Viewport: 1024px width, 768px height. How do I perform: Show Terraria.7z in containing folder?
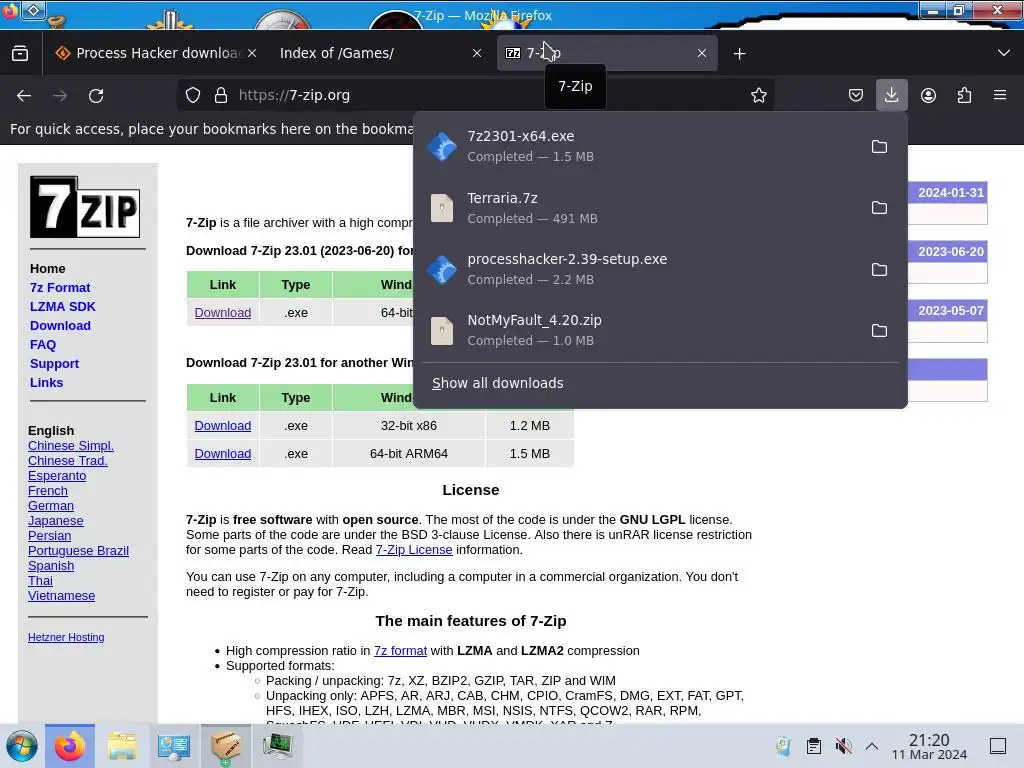pyautogui.click(x=879, y=208)
